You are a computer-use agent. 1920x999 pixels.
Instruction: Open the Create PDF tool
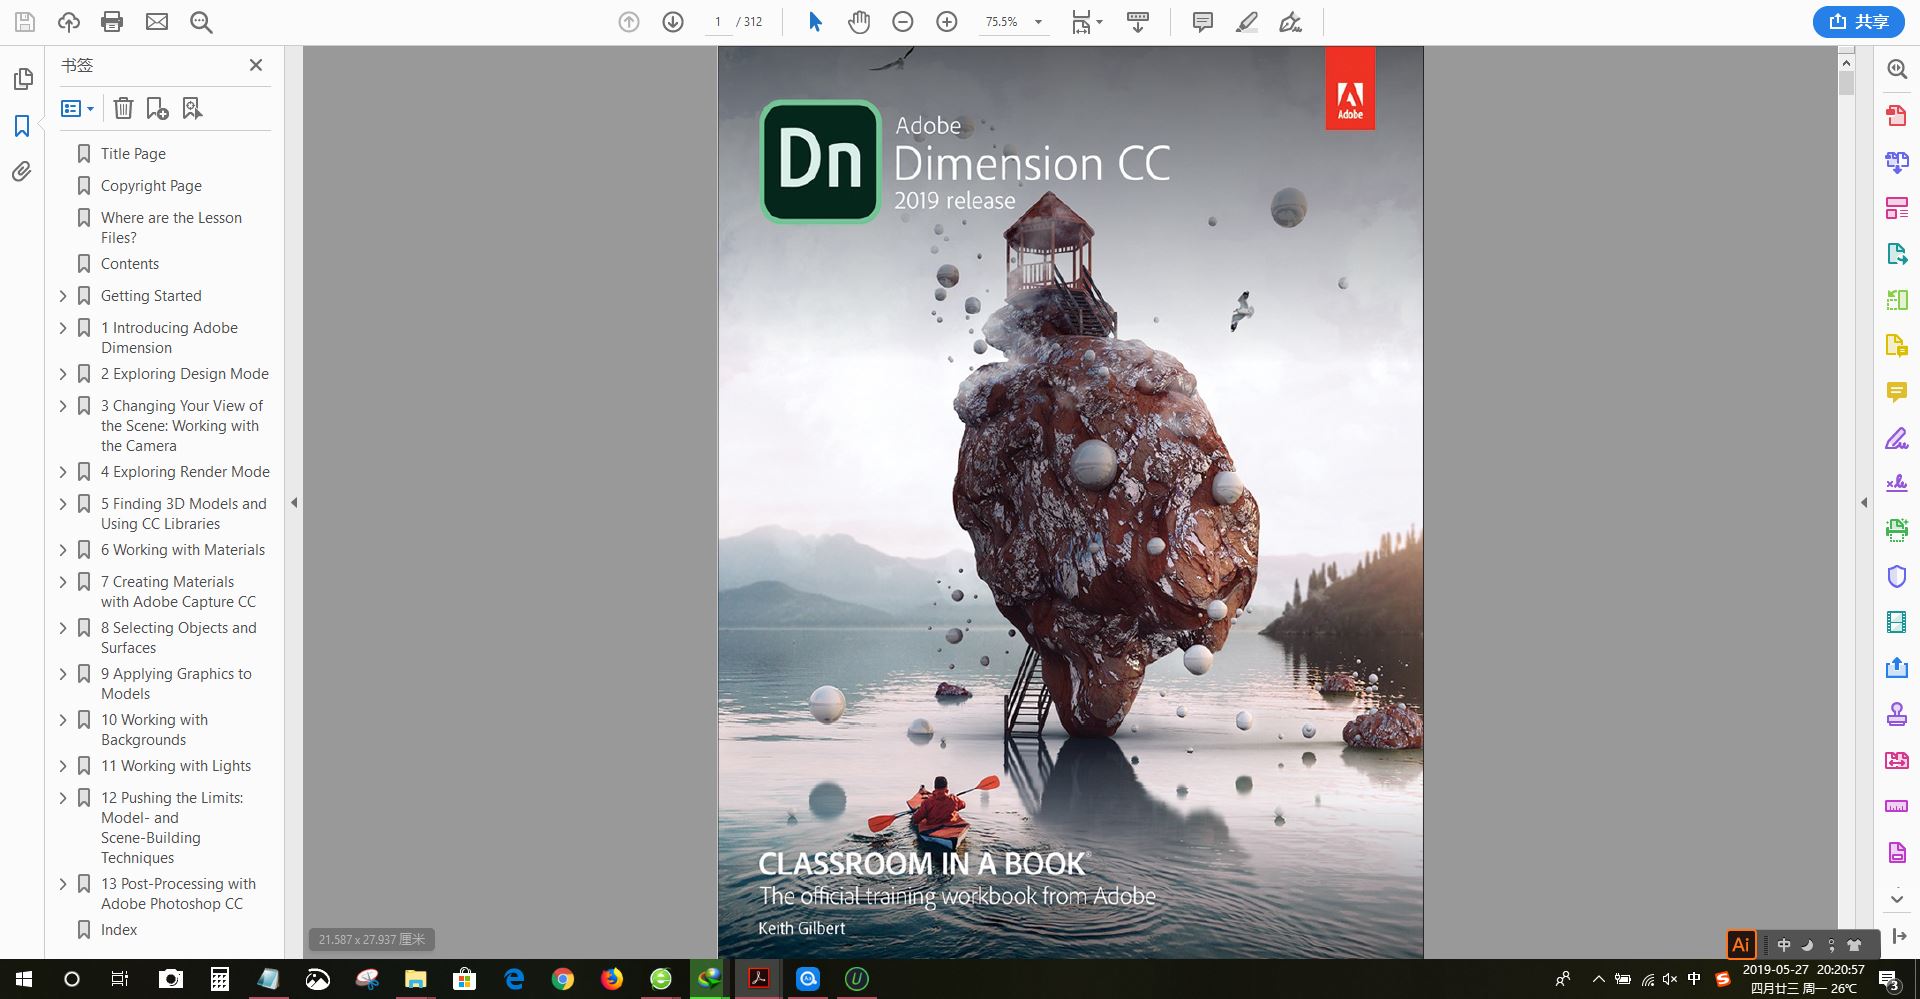coord(1896,115)
